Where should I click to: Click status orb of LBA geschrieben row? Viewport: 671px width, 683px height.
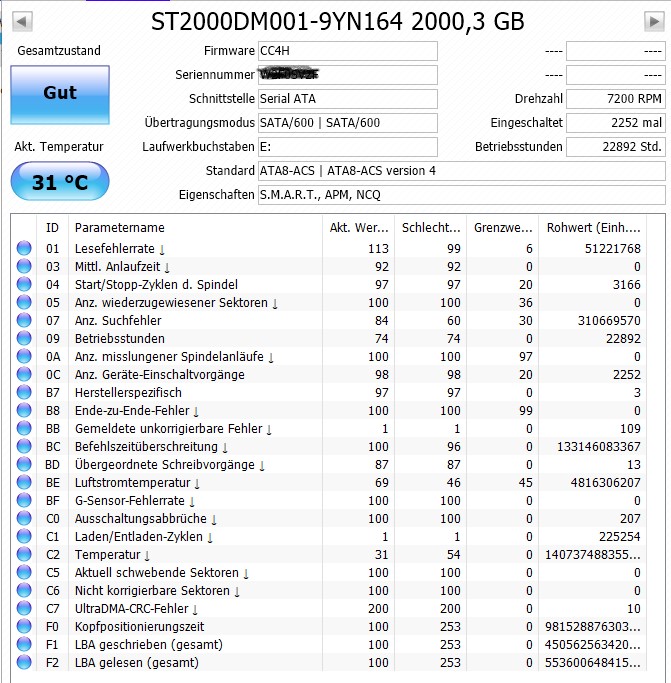[x=24, y=644]
